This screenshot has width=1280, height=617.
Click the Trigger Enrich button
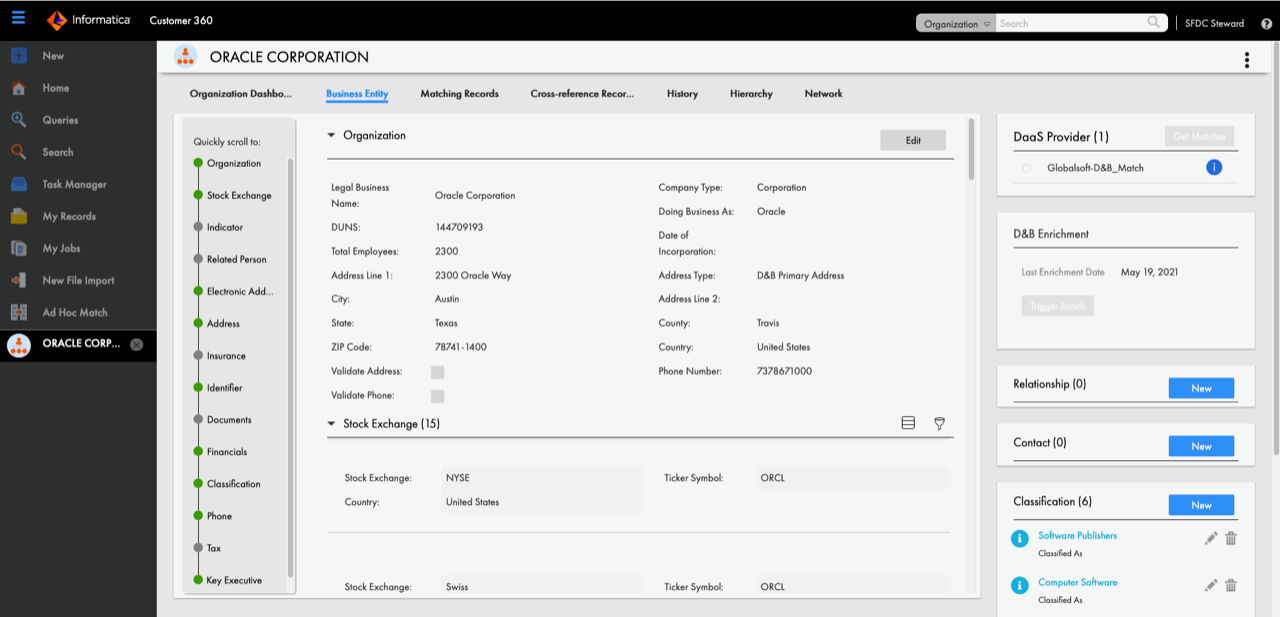coord(1058,306)
